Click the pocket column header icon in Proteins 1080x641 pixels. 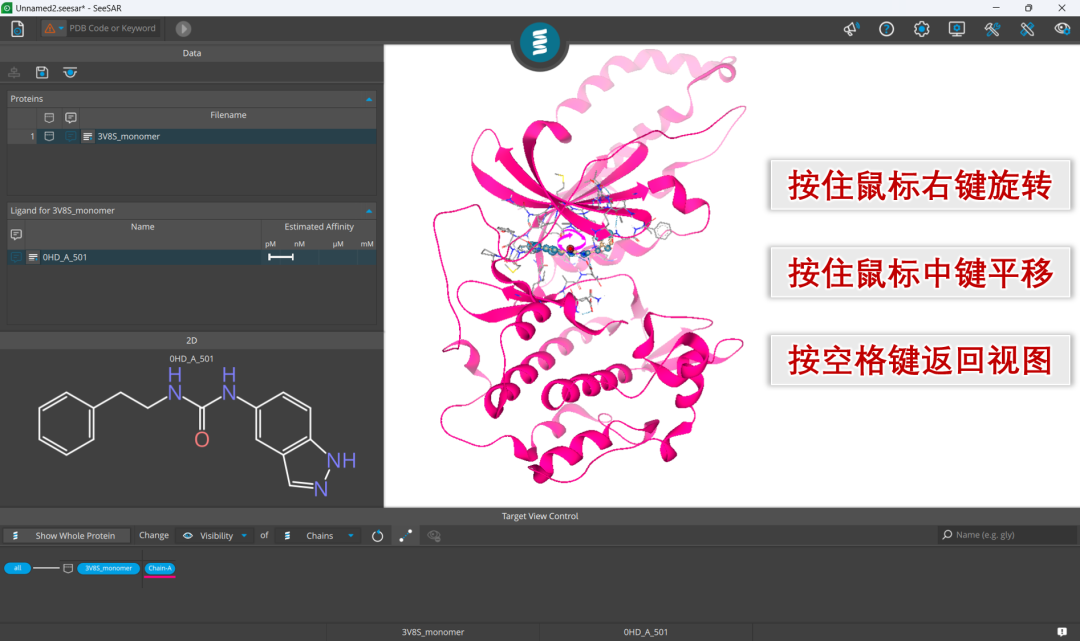(x=49, y=118)
